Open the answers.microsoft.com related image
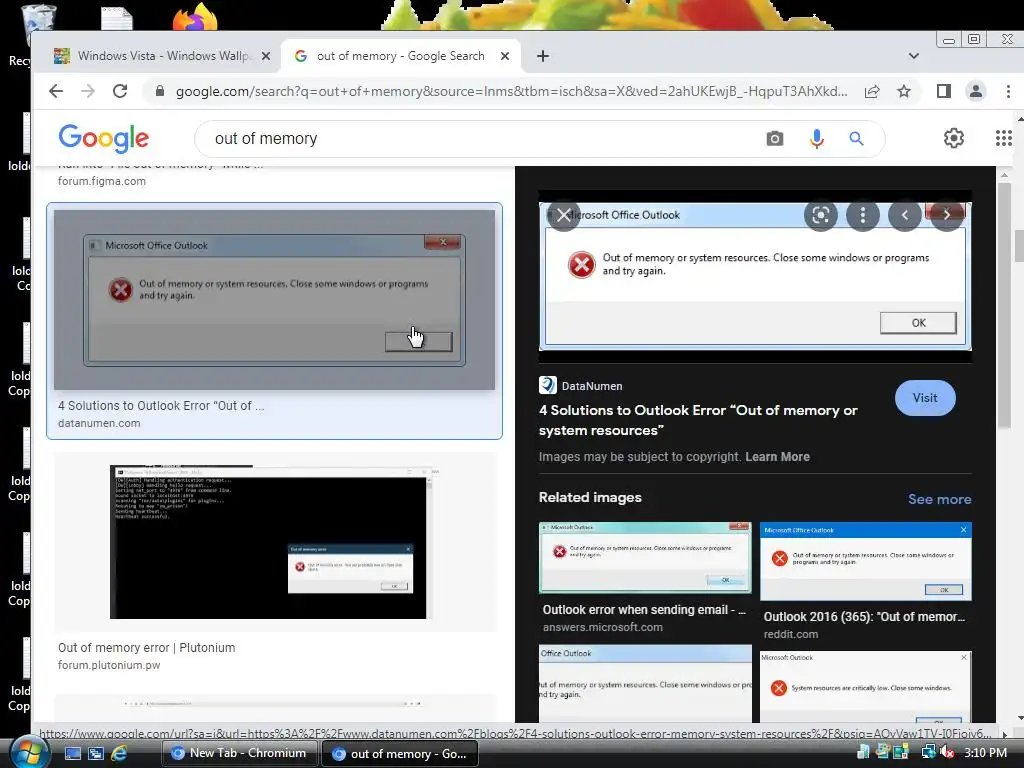 (x=645, y=557)
